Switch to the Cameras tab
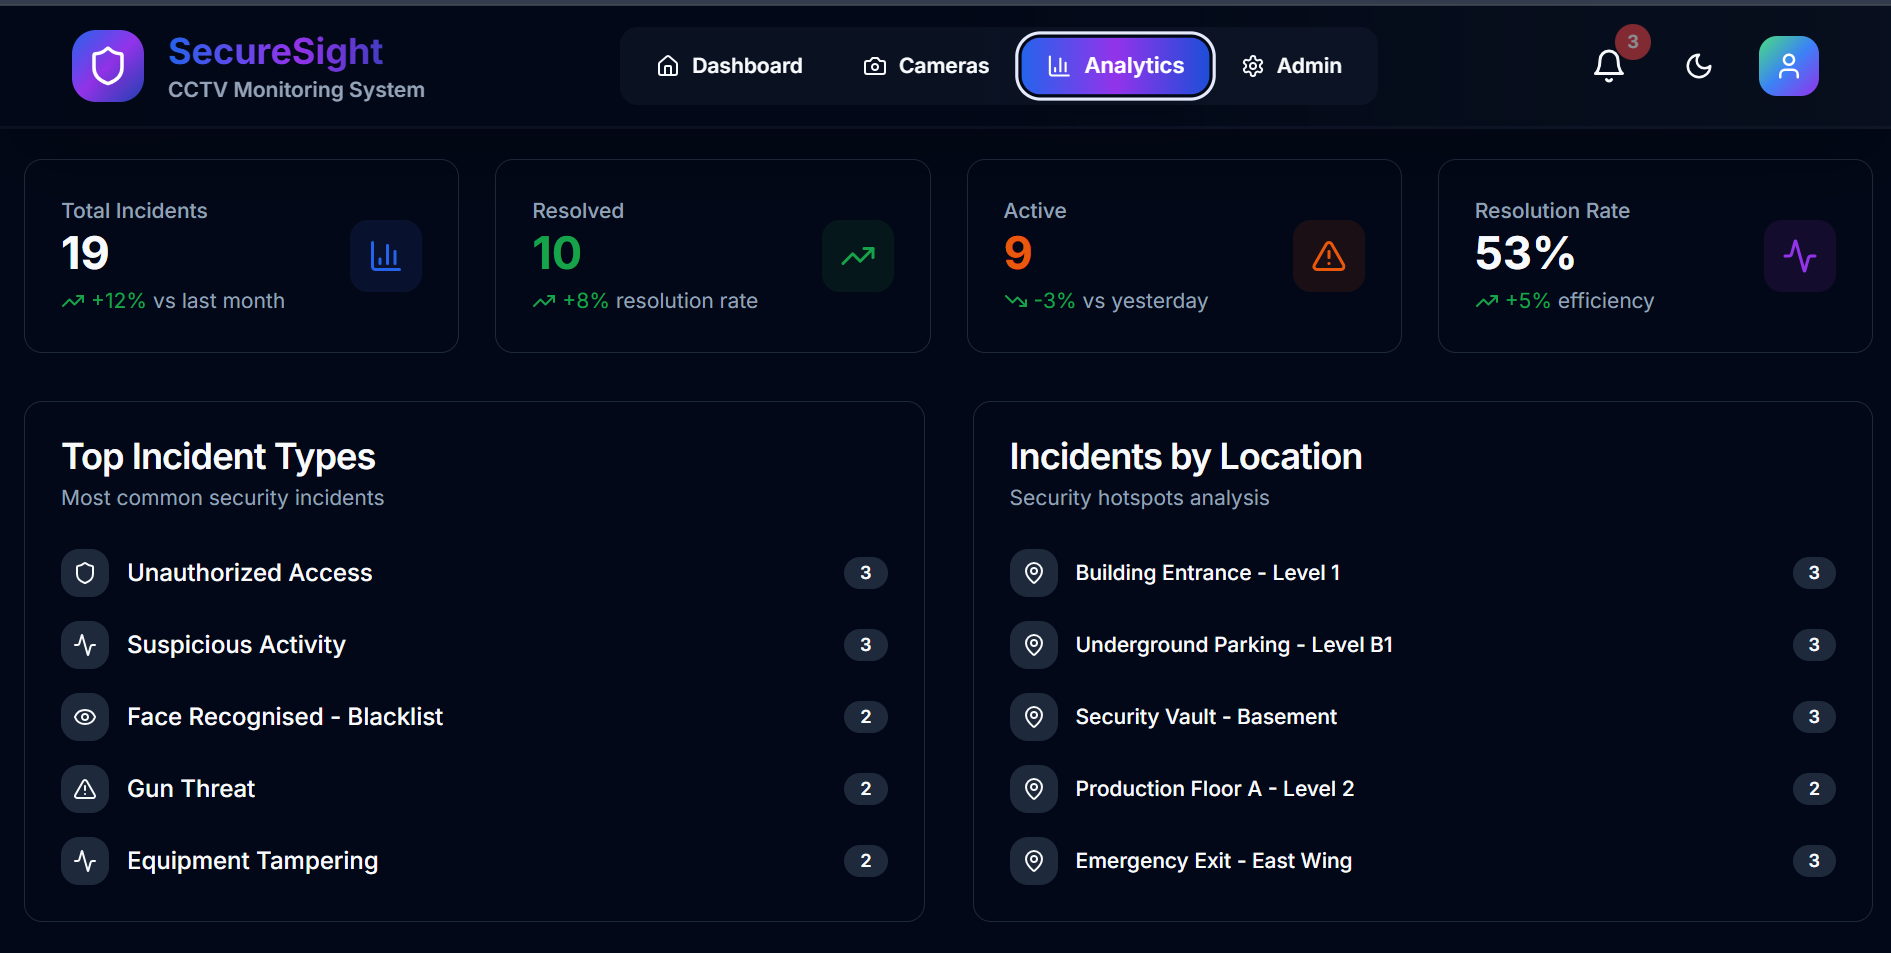Screen dimensions: 1891x953 (x=926, y=66)
